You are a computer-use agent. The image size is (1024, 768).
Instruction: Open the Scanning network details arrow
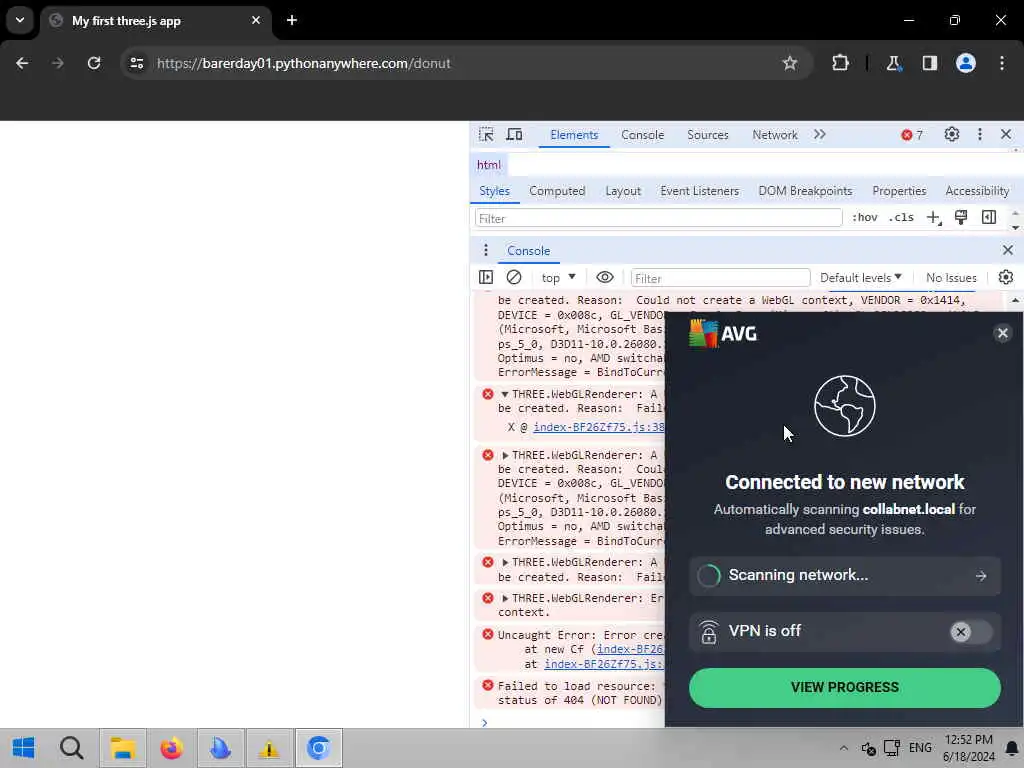(x=981, y=576)
